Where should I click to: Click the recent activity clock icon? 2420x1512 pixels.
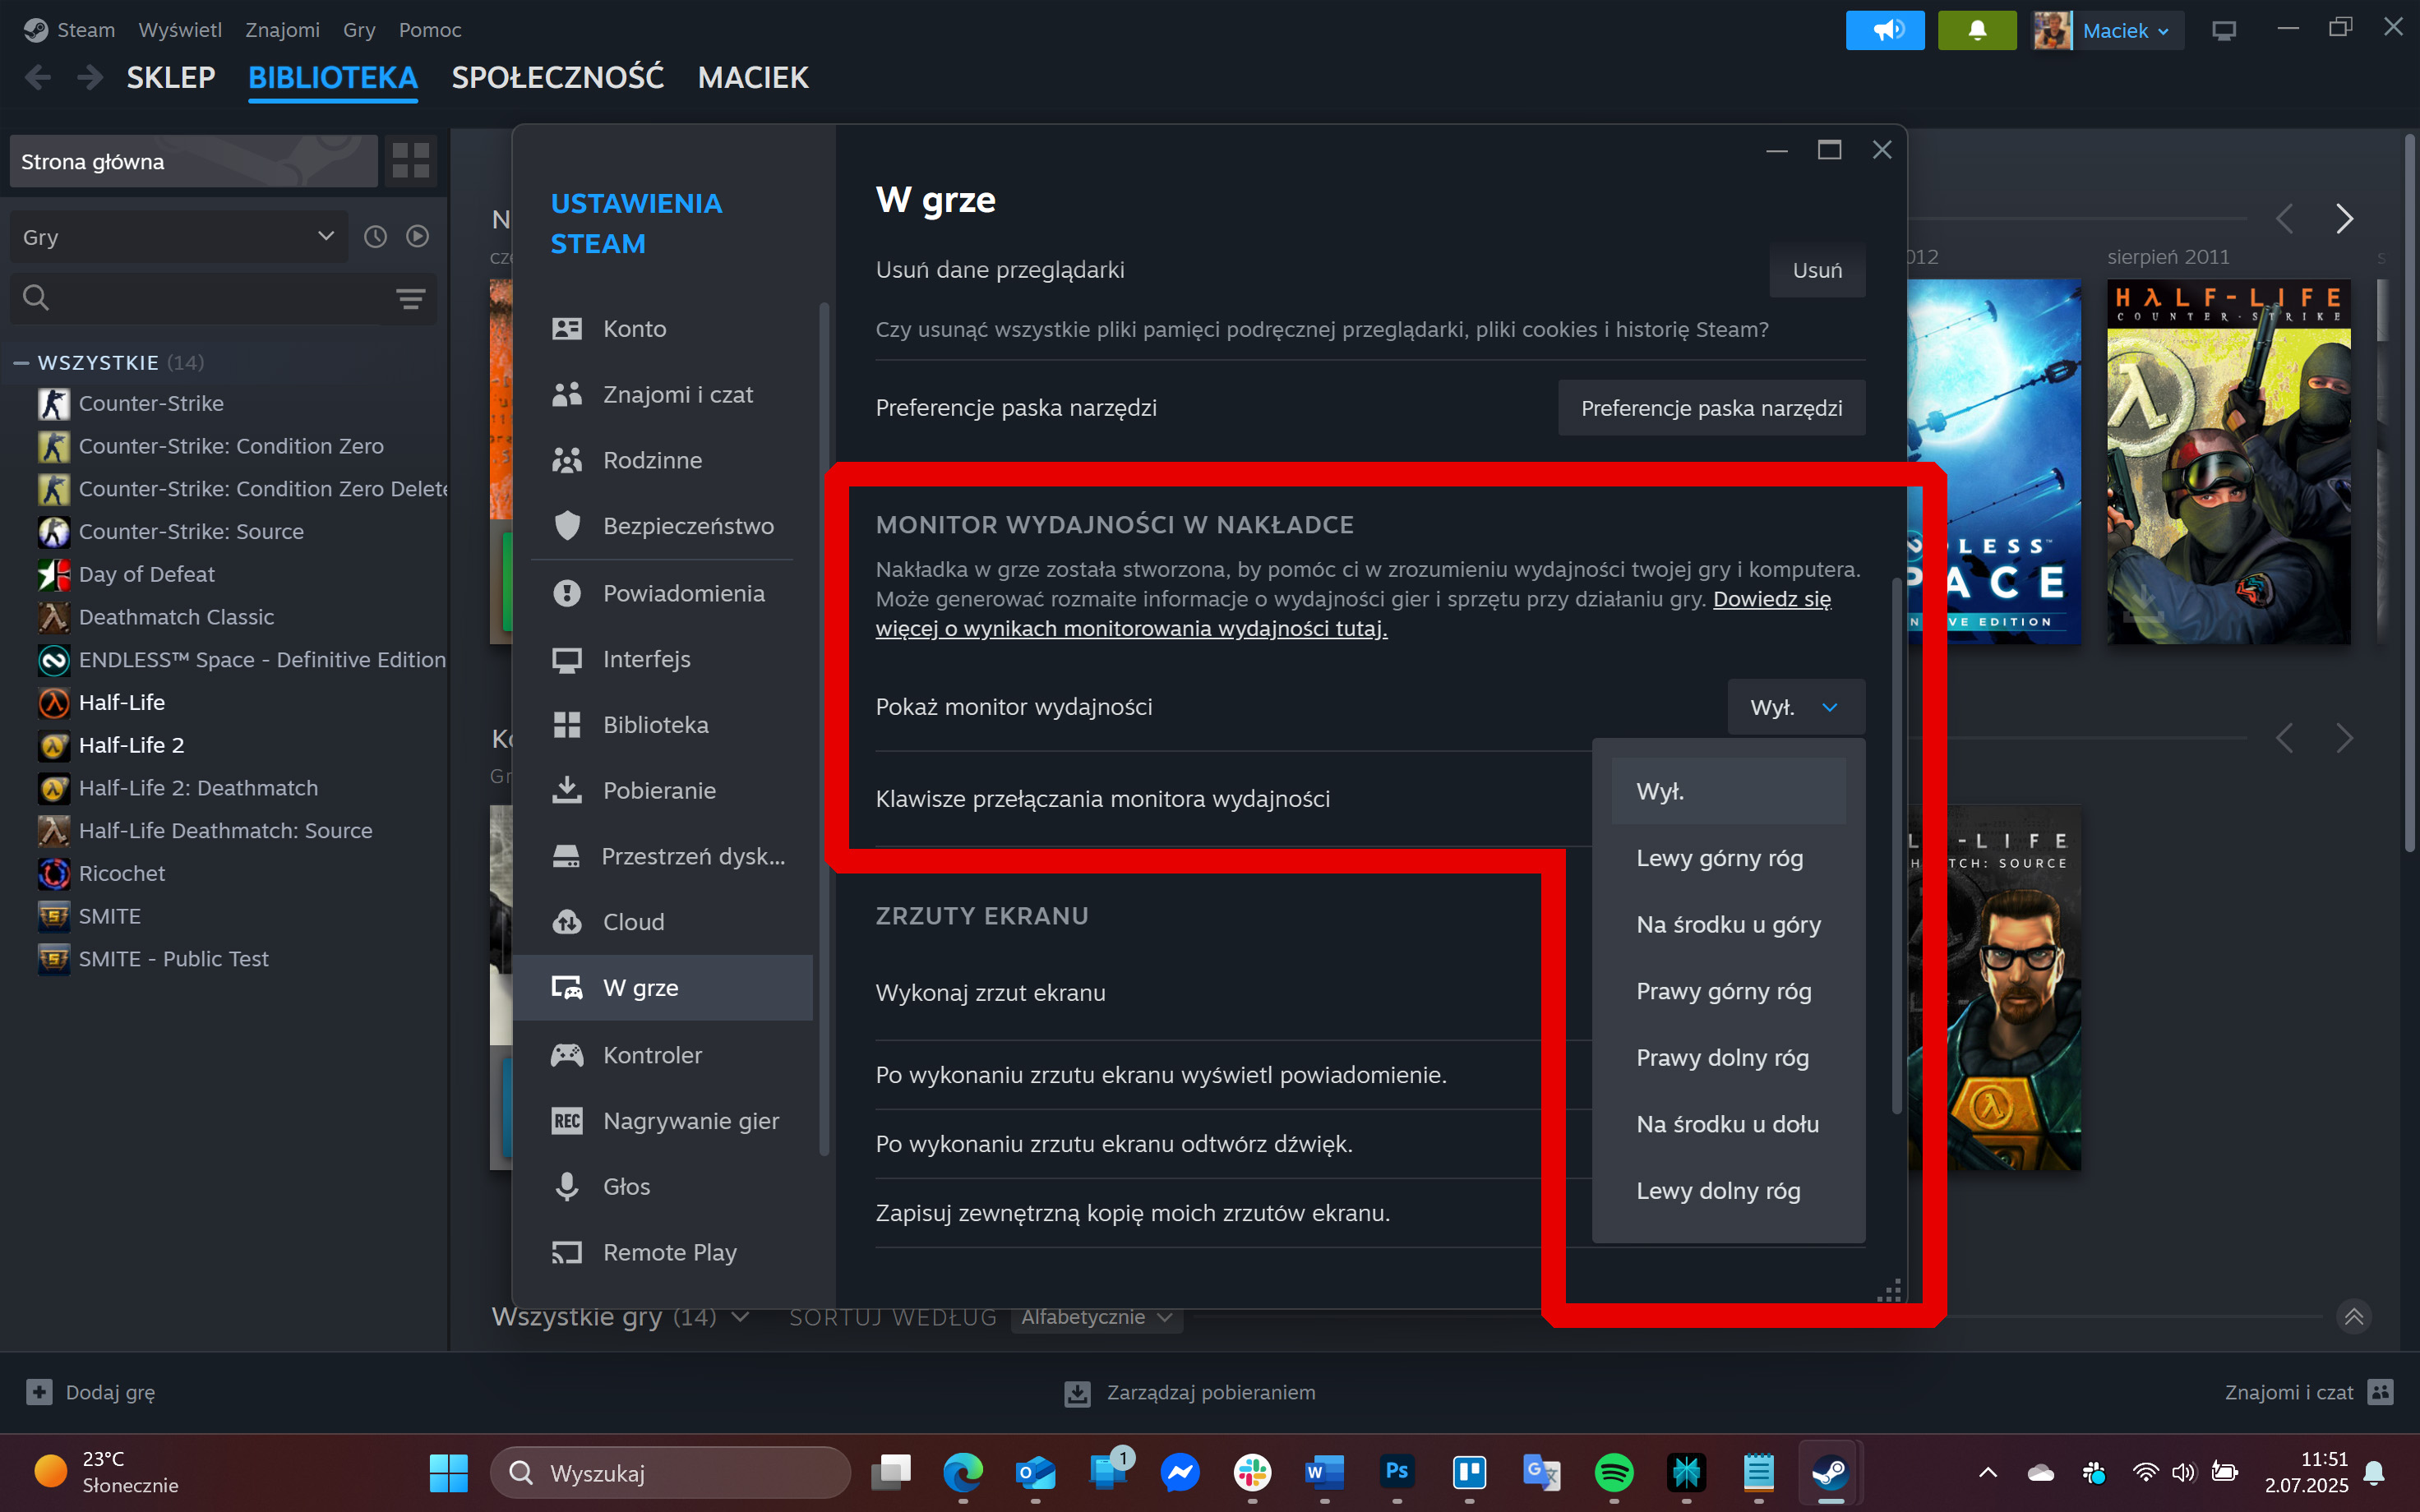point(375,237)
